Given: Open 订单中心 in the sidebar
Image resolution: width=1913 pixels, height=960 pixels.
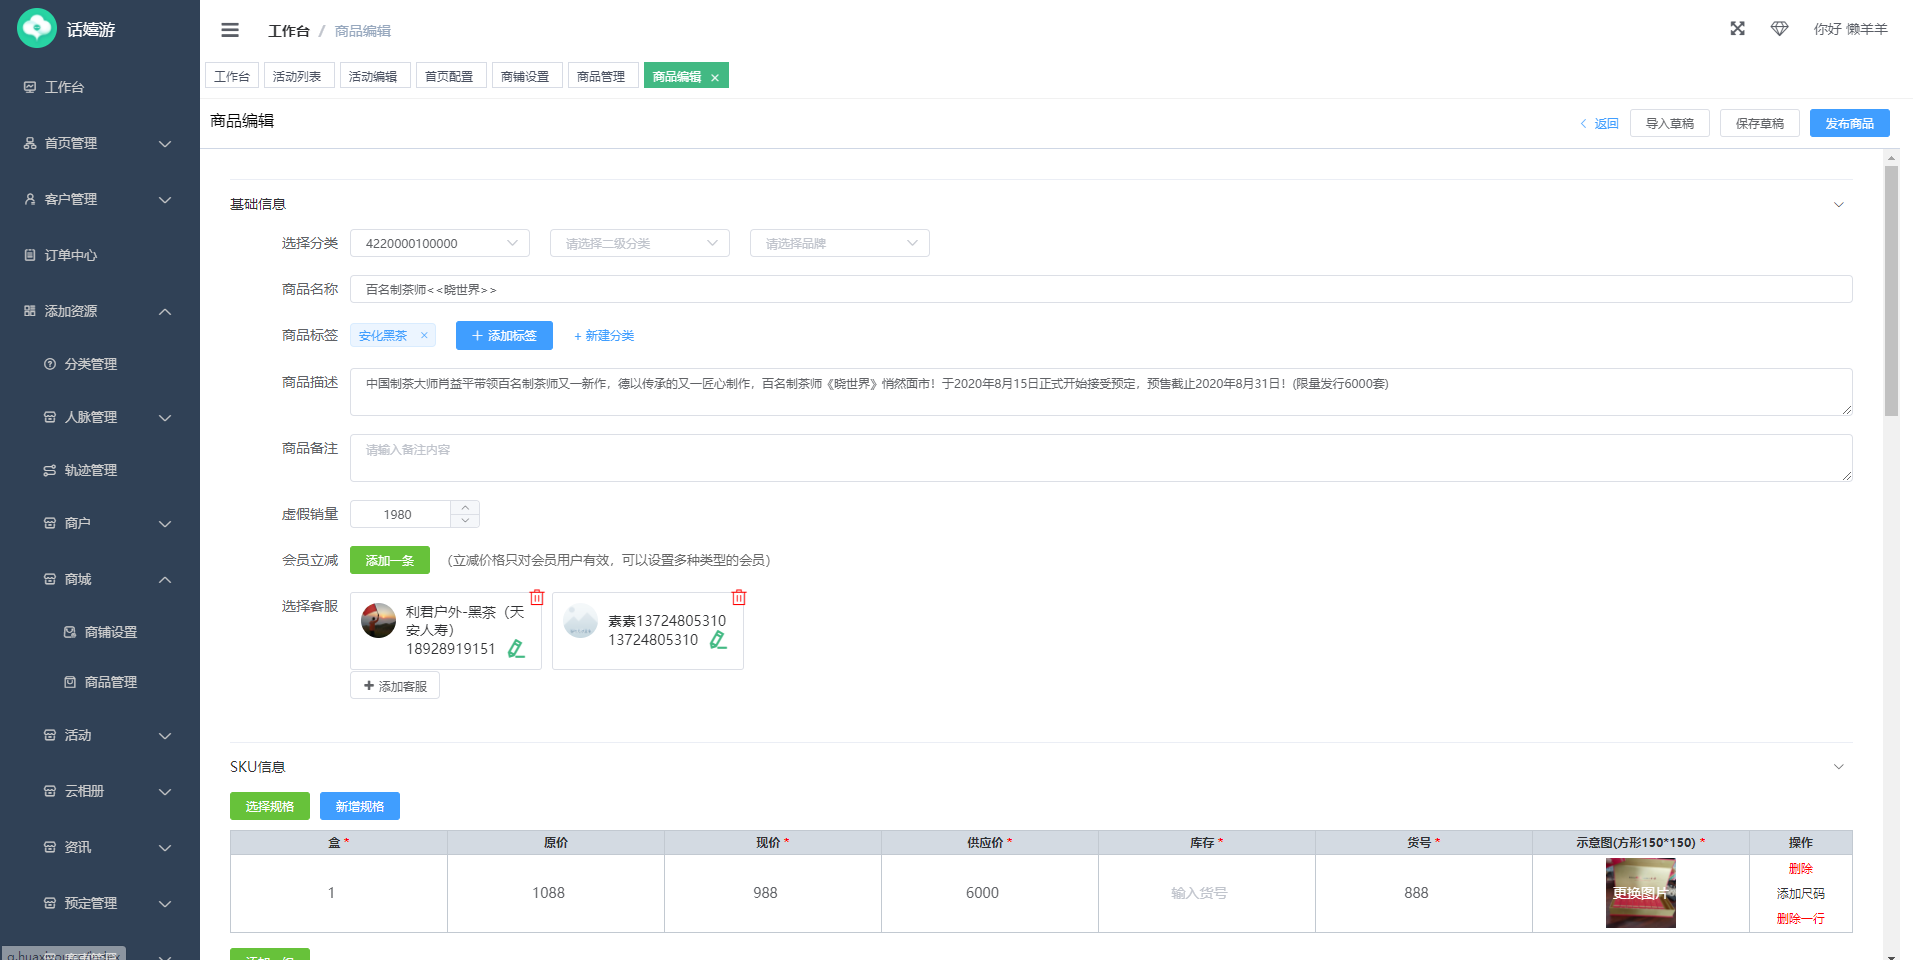Looking at the screenshot, I should point(100,255).
